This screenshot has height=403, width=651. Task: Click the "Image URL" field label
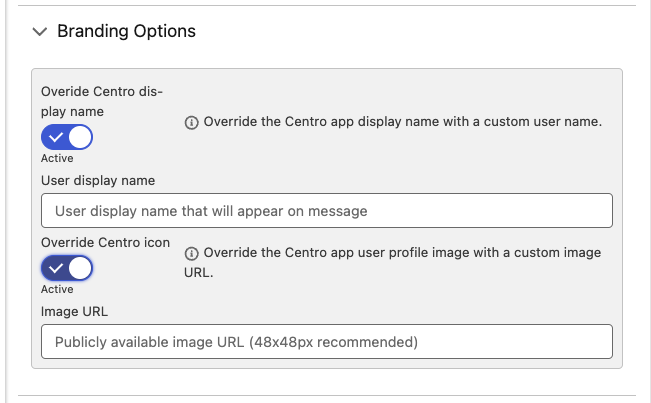74,311
